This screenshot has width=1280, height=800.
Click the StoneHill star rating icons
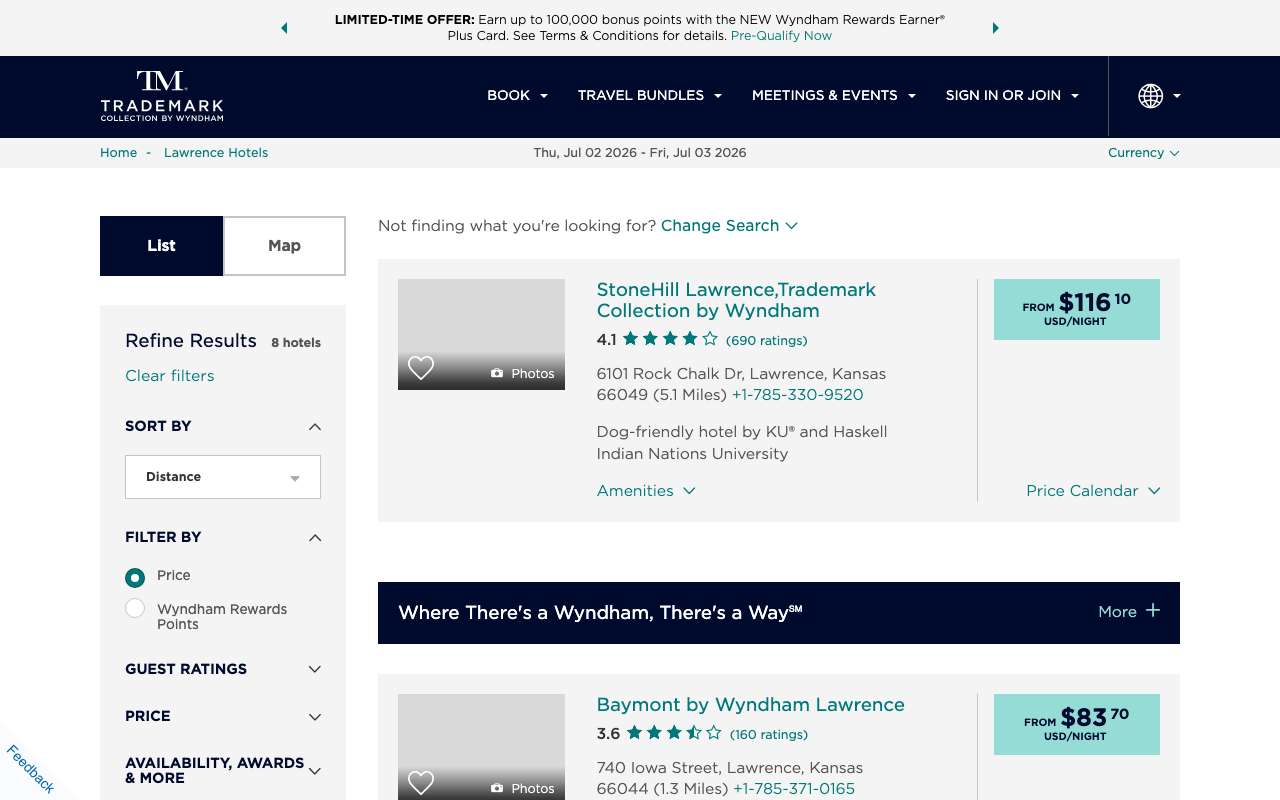click(670, 339)
